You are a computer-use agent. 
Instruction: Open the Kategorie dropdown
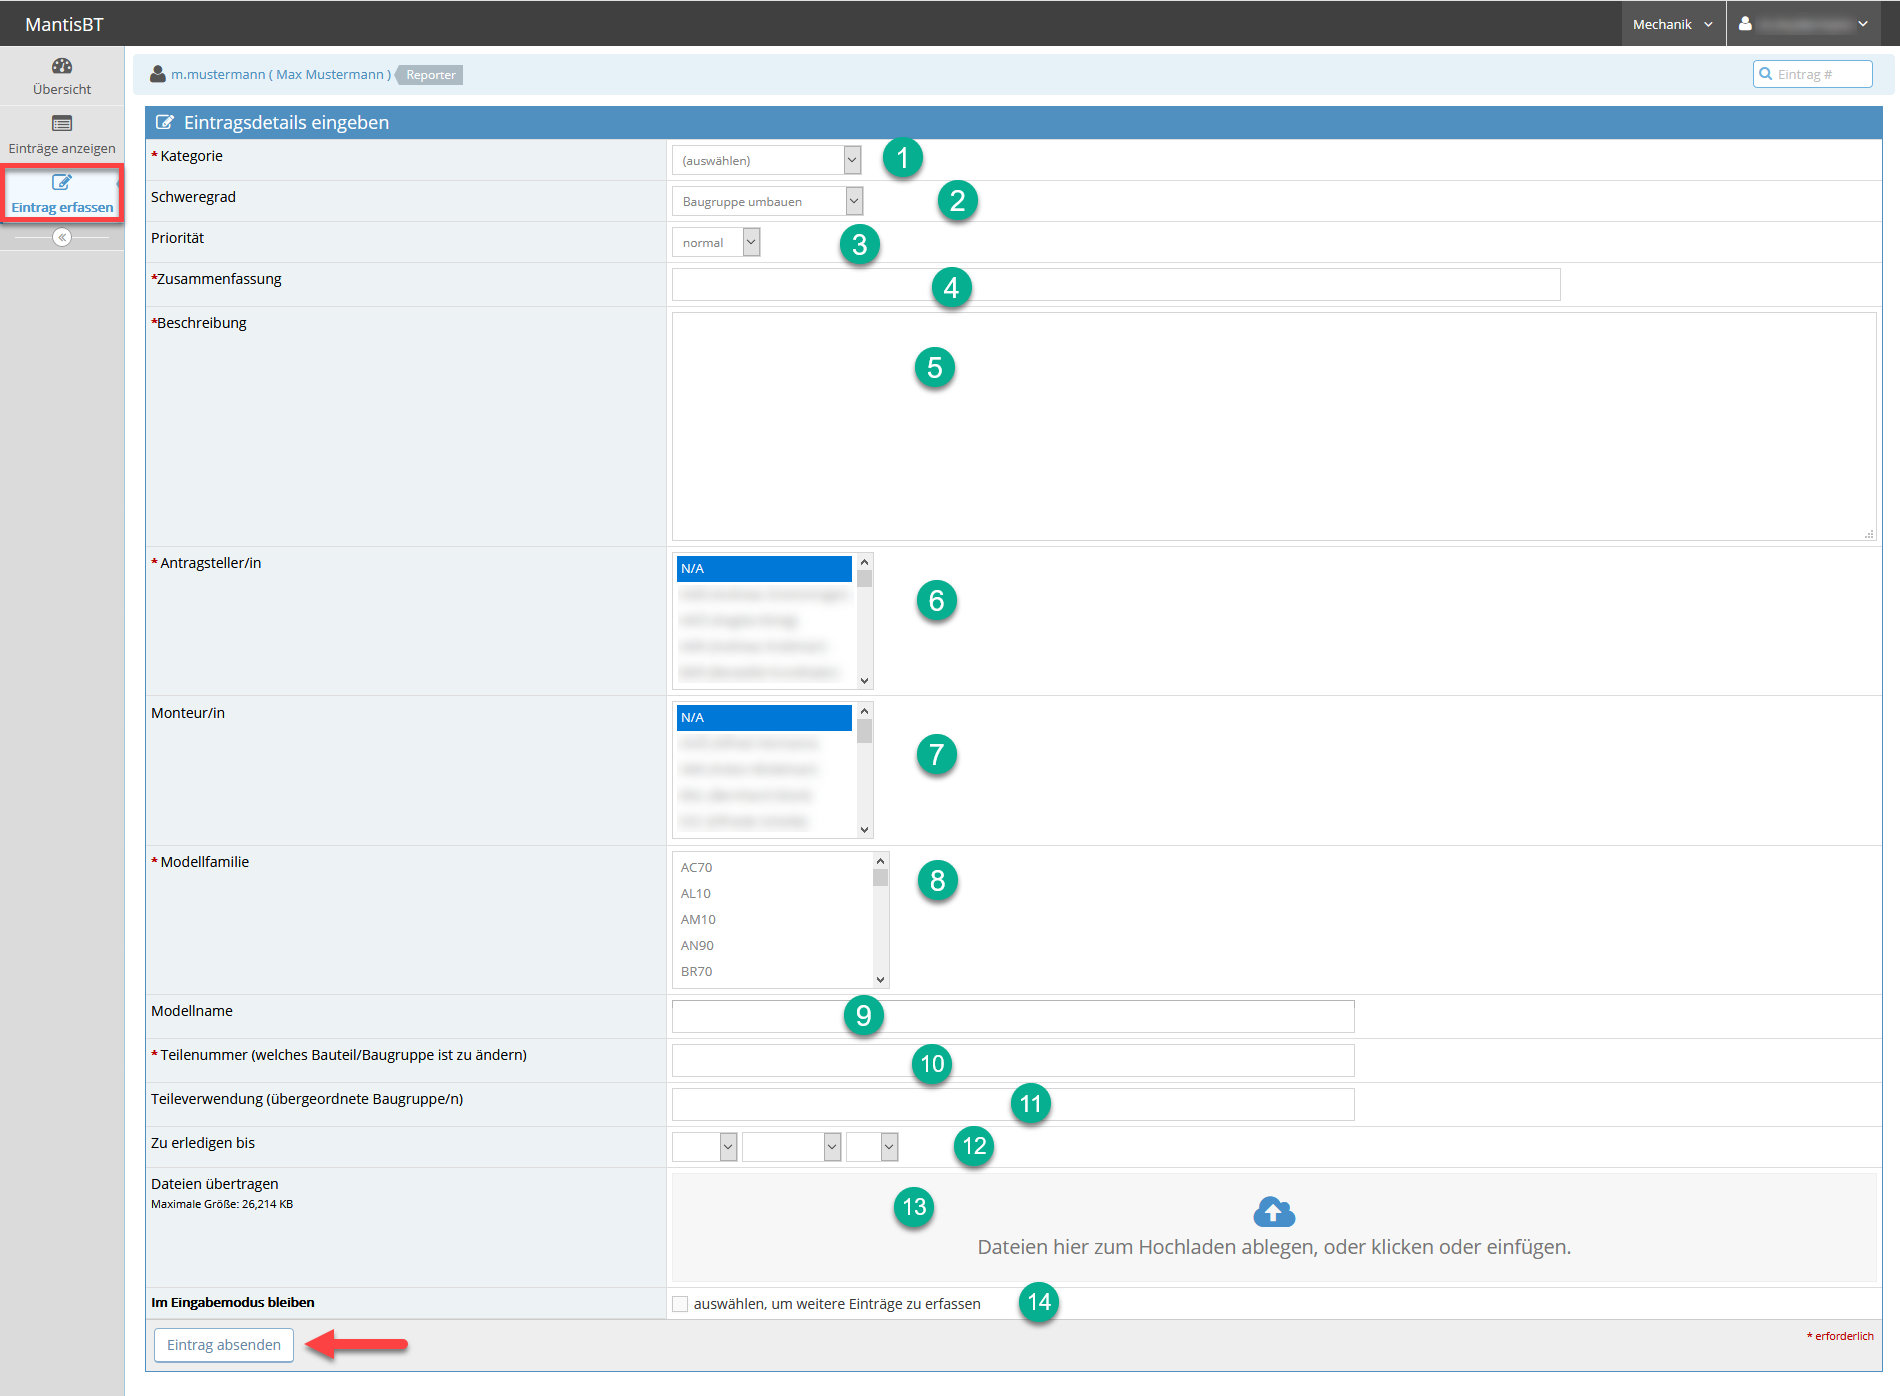[x=766, y=160]
